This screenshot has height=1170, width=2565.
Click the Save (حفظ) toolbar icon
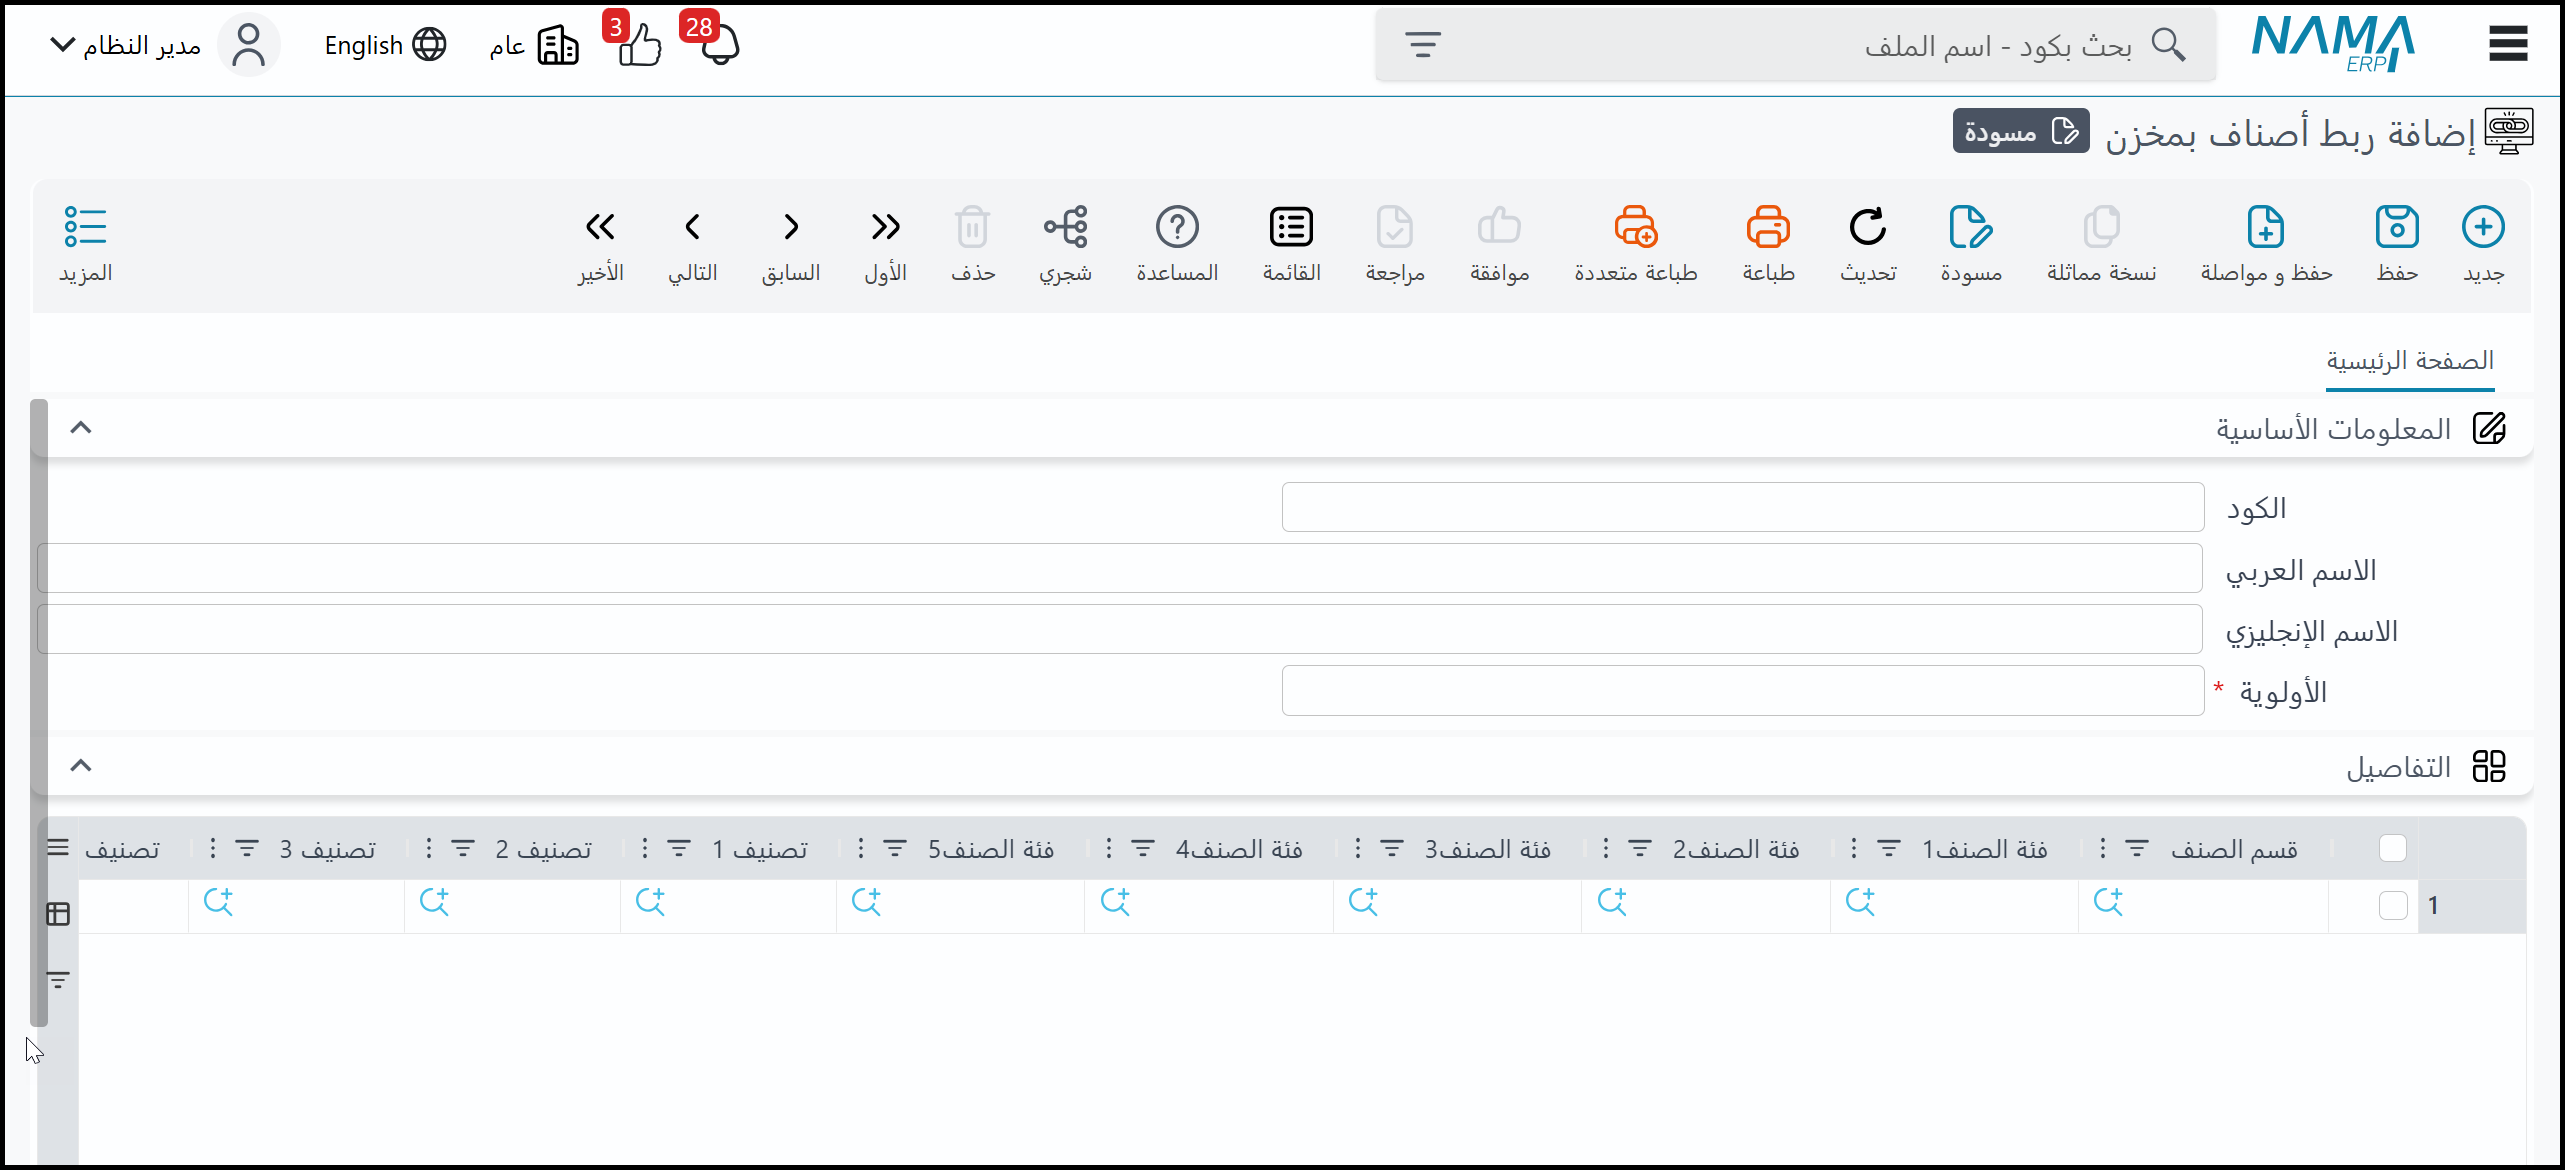(x=2396, y=228)
